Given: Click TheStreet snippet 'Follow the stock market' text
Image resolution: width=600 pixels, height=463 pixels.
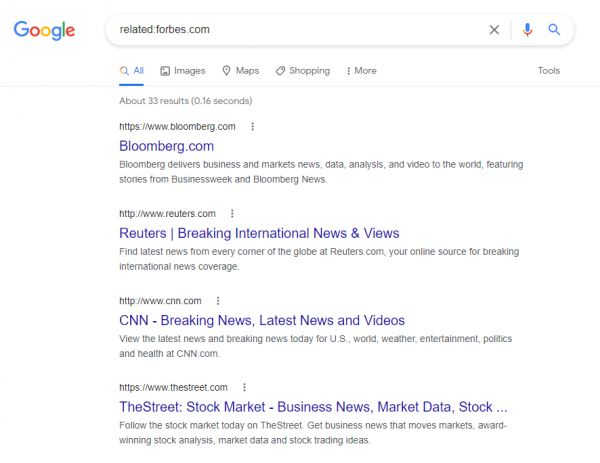Looking at the screenshot, I should click(x=313, y=433).
